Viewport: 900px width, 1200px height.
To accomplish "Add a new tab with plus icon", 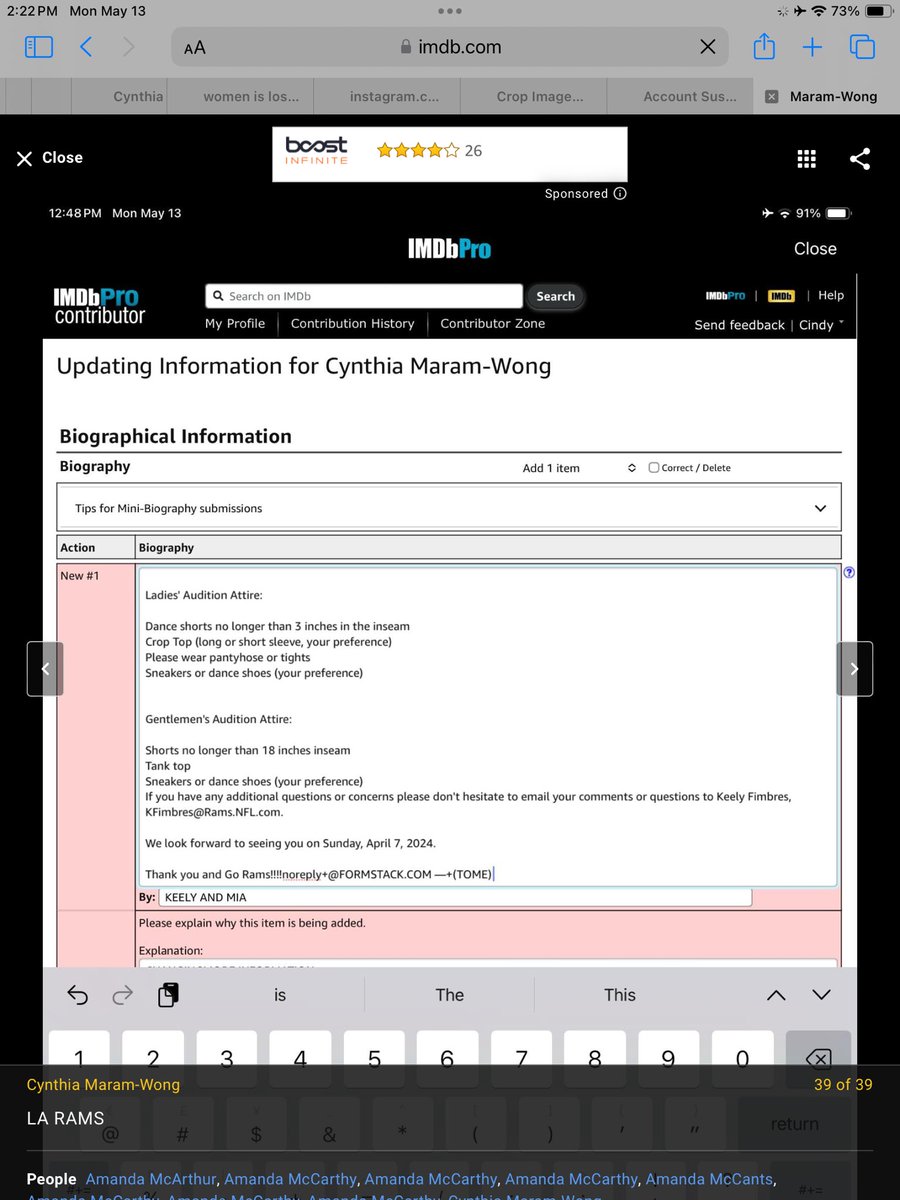I will [812, 47].
